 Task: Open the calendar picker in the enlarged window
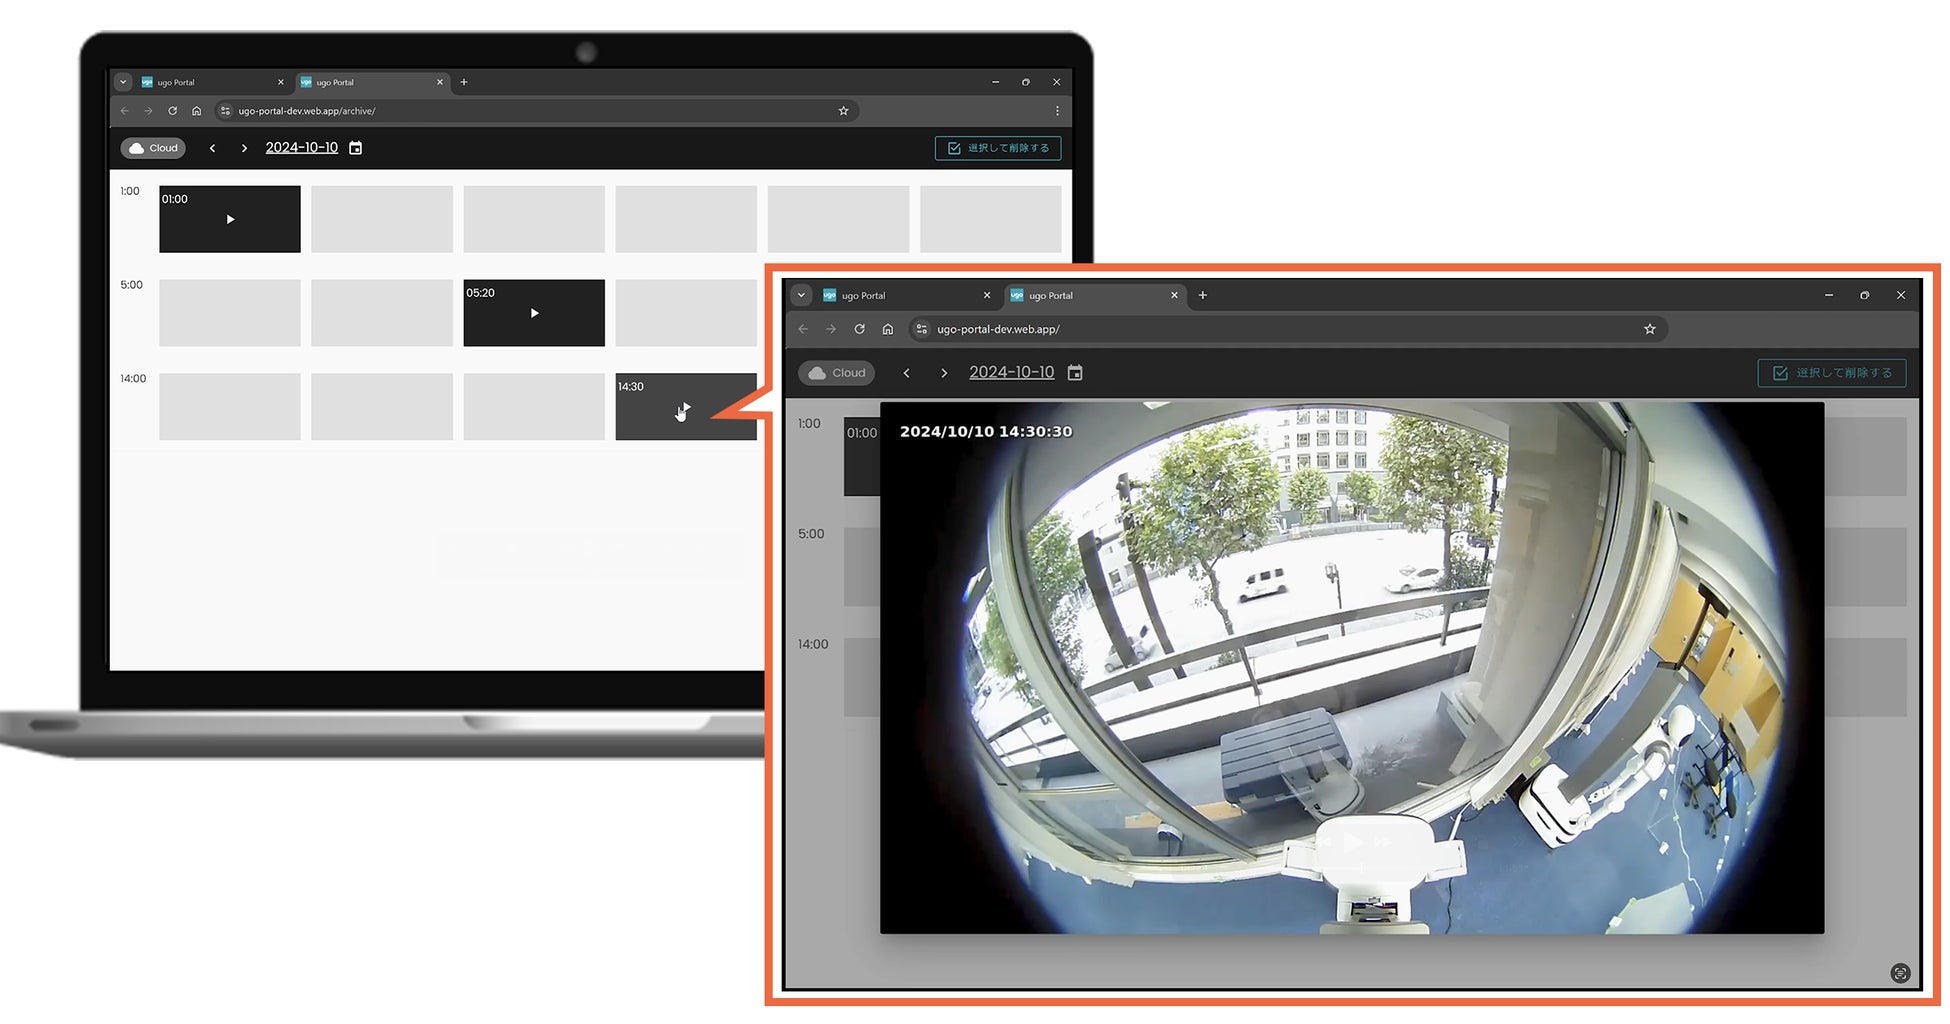point(1075,373)
